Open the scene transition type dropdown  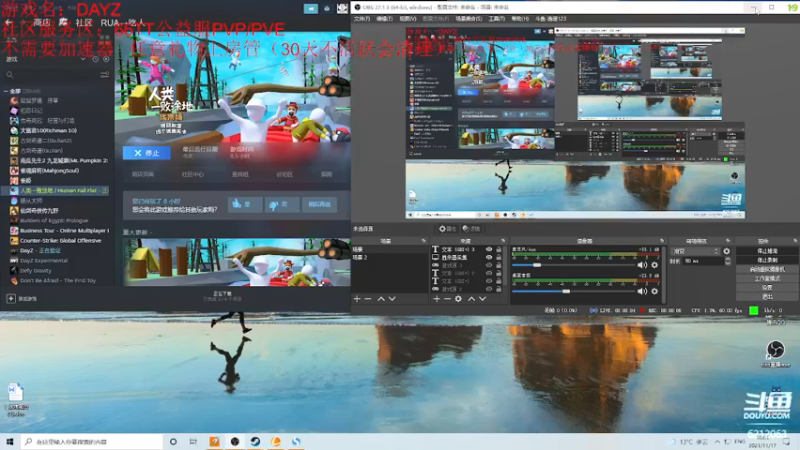coord(695,252)
